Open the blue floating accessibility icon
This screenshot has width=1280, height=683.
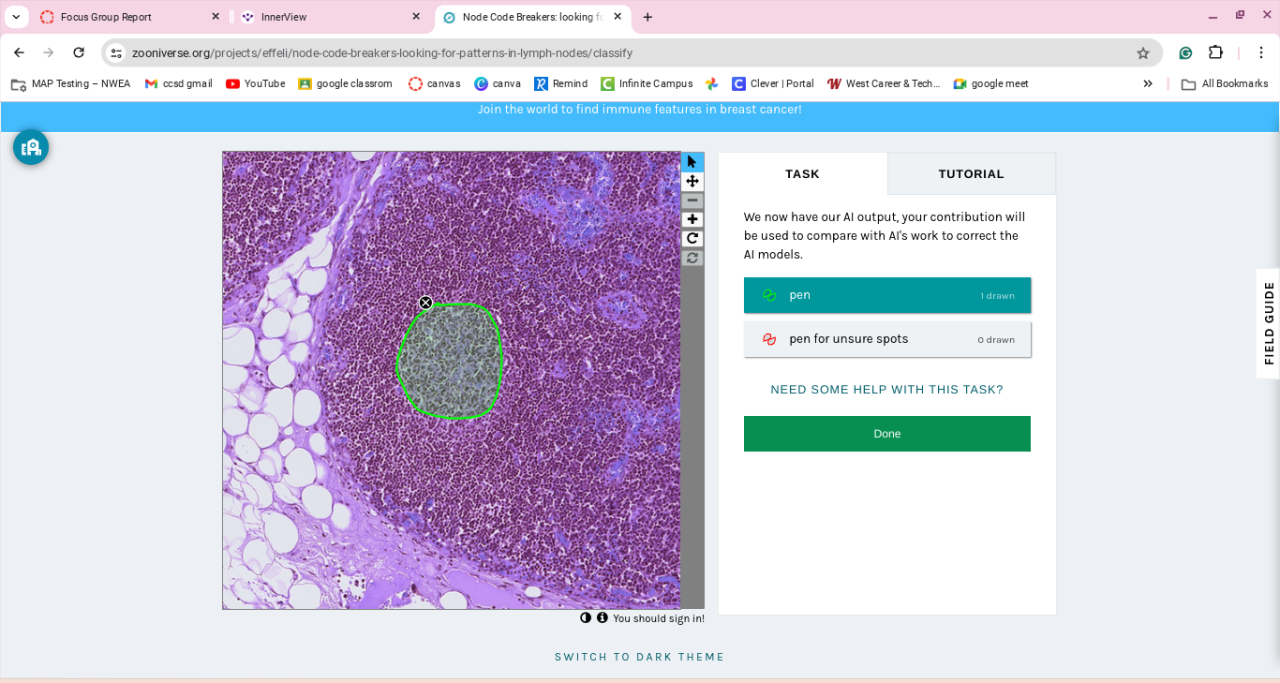click(31, 147)
